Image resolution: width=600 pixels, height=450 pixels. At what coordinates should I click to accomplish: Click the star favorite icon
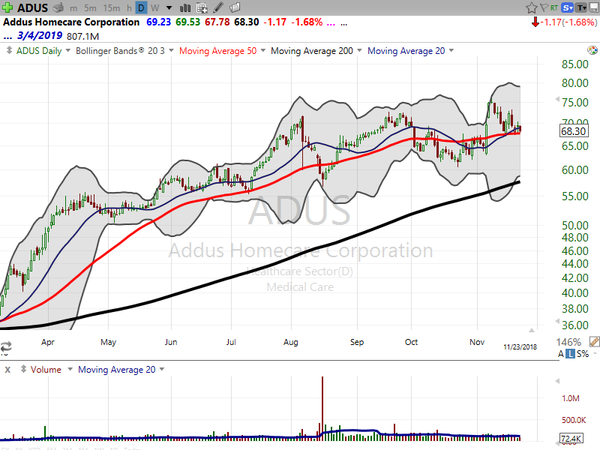(x=531, y=8)
